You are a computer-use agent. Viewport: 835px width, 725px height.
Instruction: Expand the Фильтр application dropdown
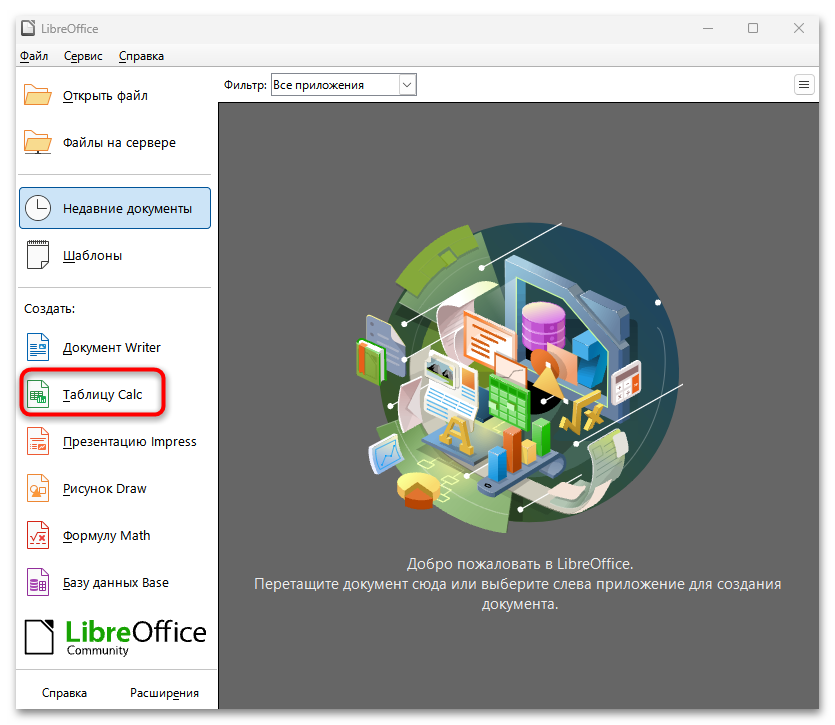click(406, 85)
